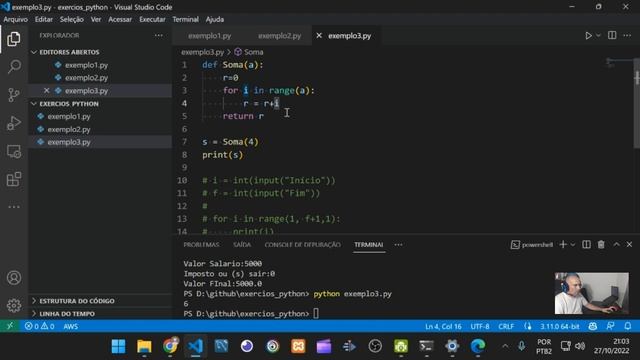The image size is (640, 360).
Task: Click in terminal command prompt line
Action: click(x=251, y=313)
